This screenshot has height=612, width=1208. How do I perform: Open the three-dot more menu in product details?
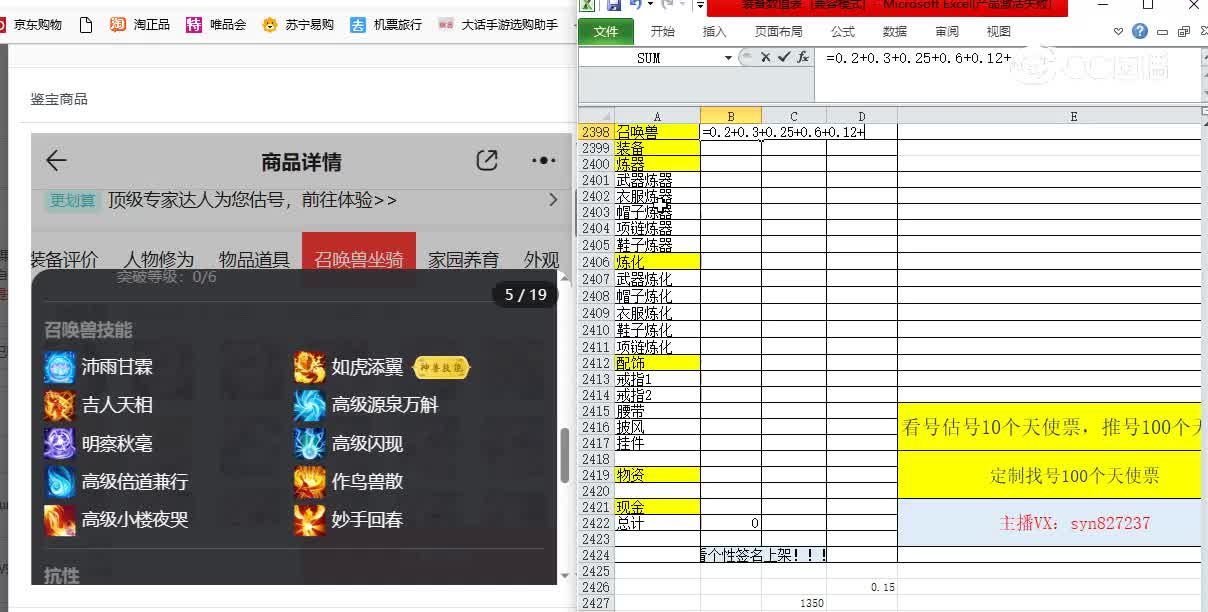pyautogui.click(x=543, y=160)
